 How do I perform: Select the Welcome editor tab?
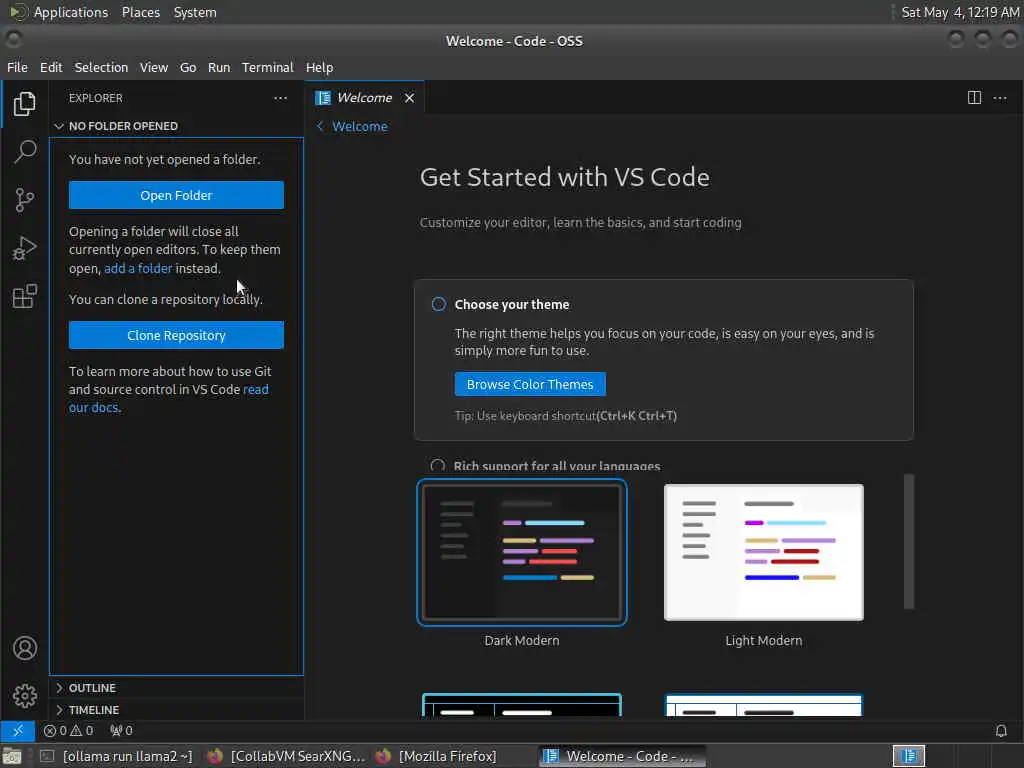pos(364,98)
